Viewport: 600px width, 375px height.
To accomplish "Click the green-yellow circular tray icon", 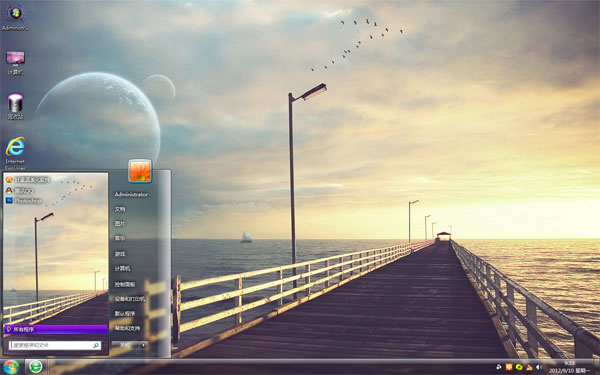I will click(519, 367).
